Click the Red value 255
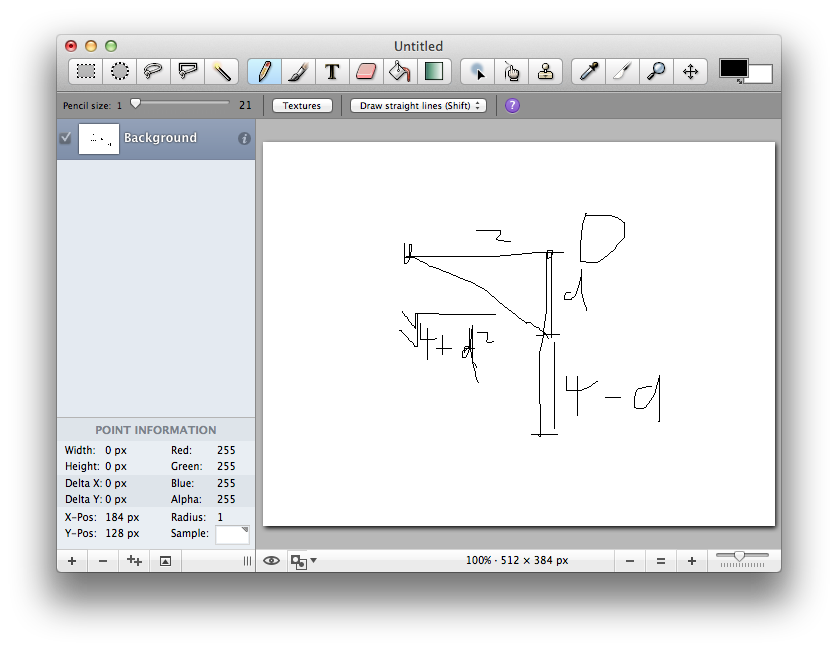Viewport: 838px width, 651px height. [226, 450]
